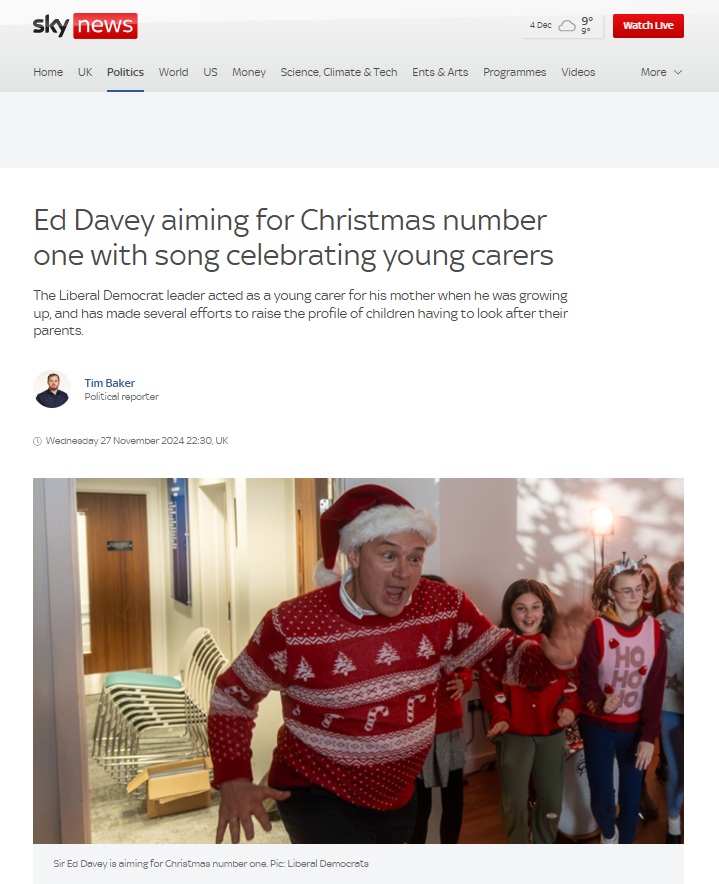Expand the More menu chevron
719x884 pixels.
click(x=678, y=72)
